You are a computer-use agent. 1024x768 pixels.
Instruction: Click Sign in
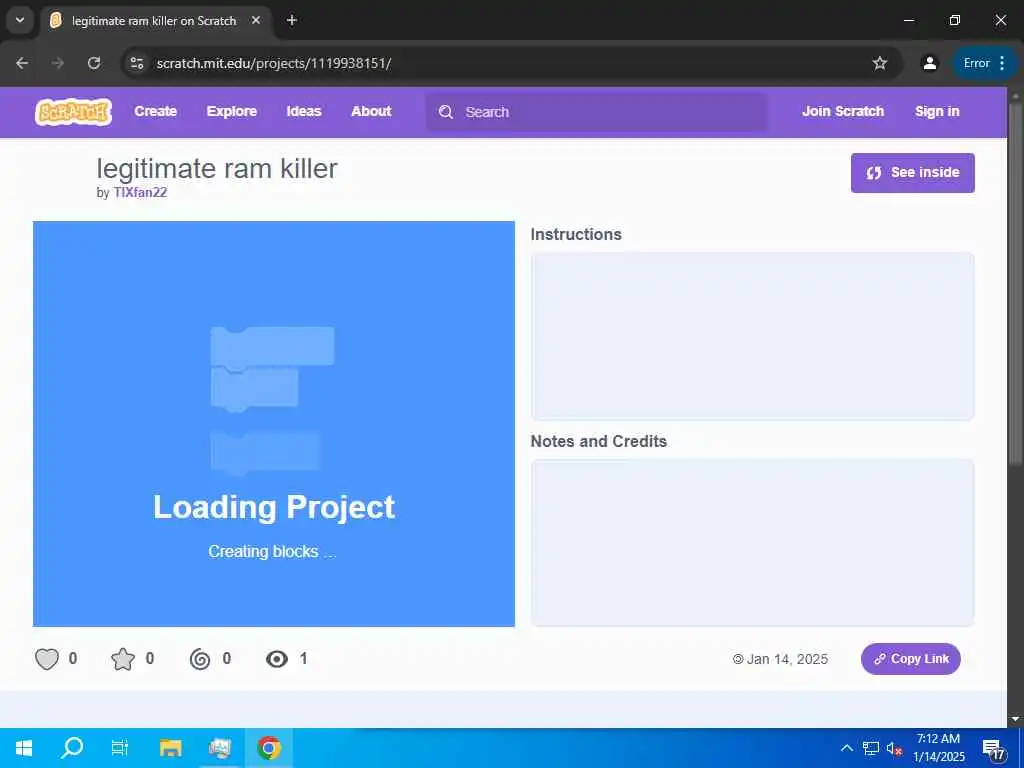[x=936, y=111]
